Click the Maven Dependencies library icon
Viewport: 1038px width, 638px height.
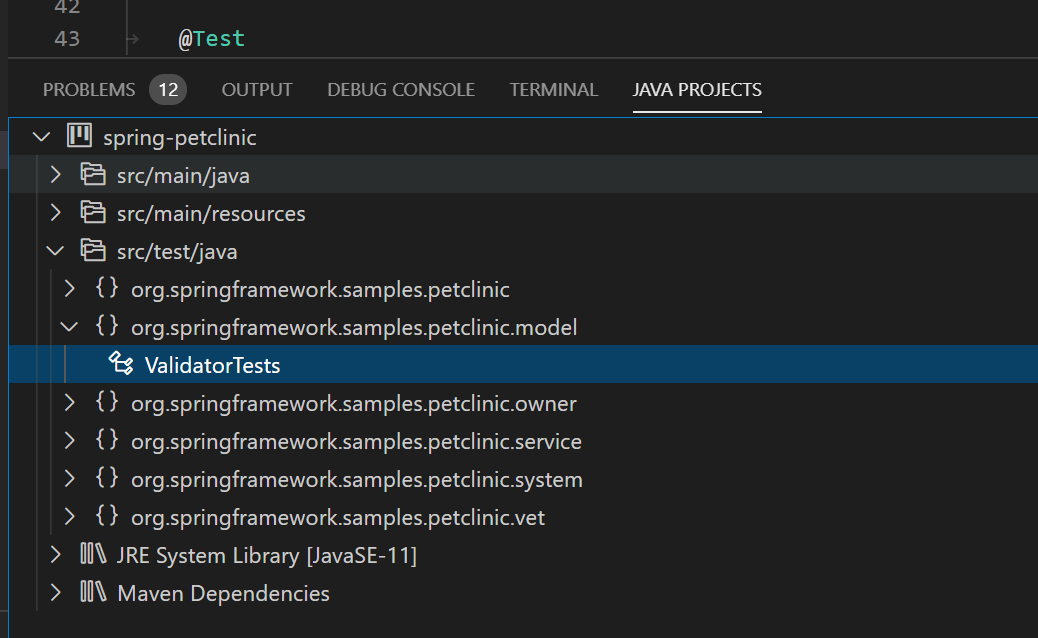[93, 592]
